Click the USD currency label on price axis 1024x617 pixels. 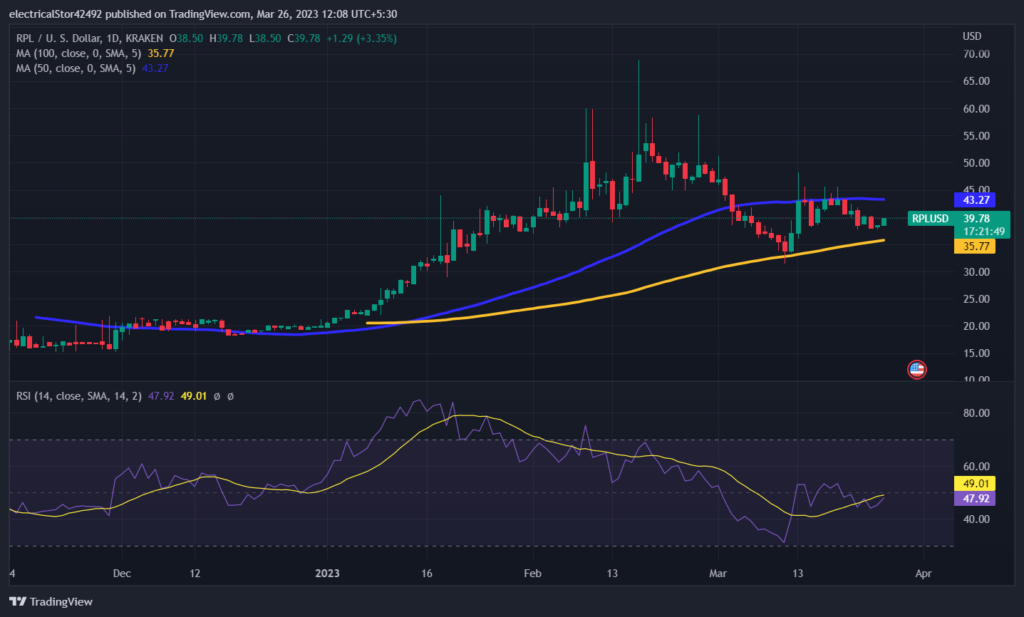pyautogui.click(x=972, y=36)
